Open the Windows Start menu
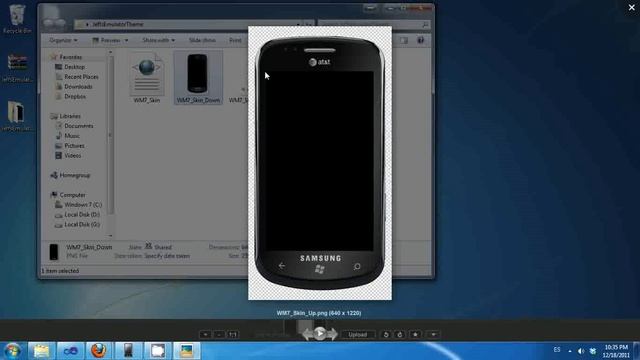The height and width of the screenshot is (360, 640). 12,351
